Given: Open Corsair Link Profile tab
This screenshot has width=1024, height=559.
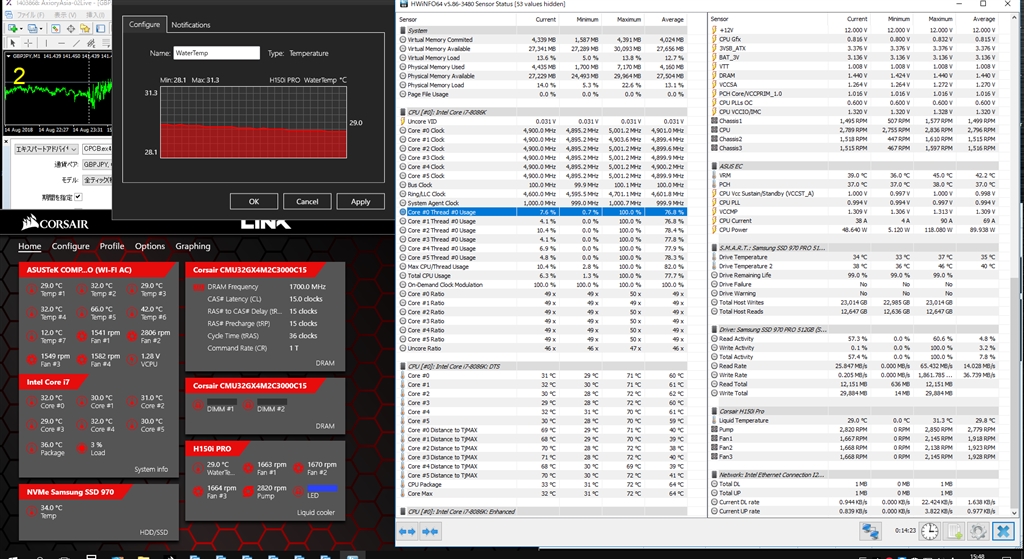Looking at the screenshot, I should pyautogui.click(x=112, y=246).
